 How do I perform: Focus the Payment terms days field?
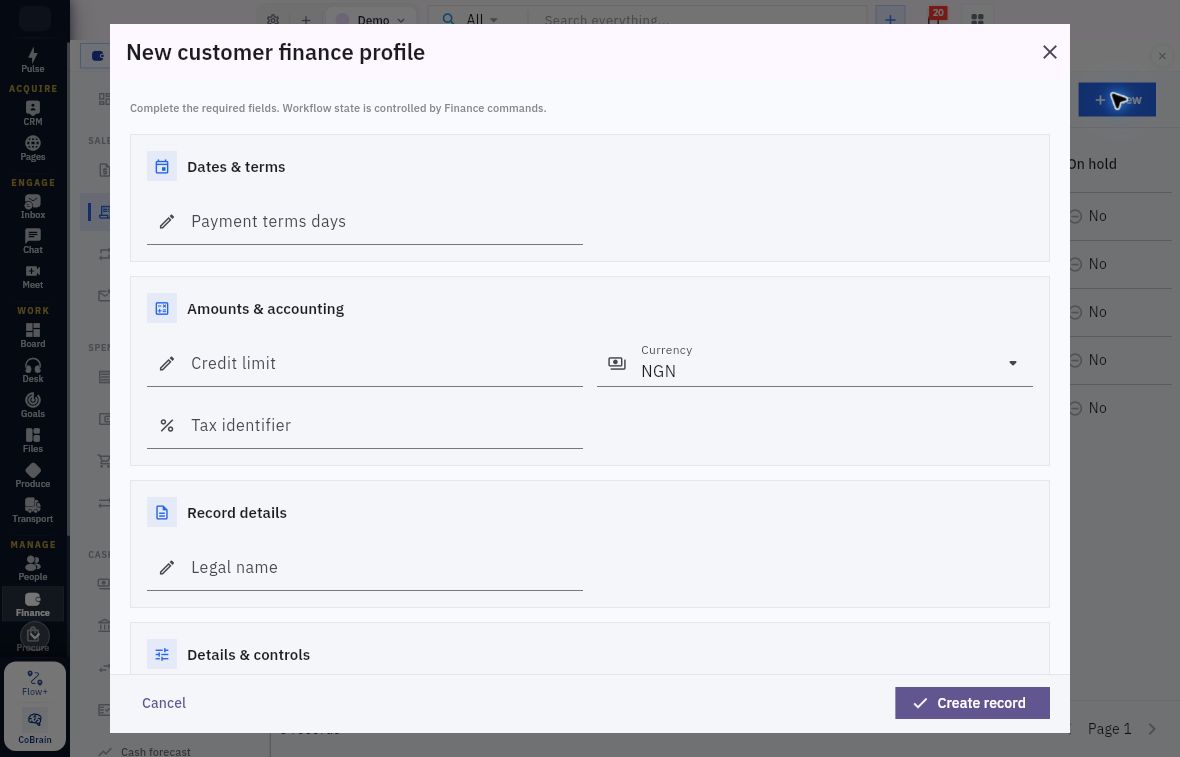(364, 221)
